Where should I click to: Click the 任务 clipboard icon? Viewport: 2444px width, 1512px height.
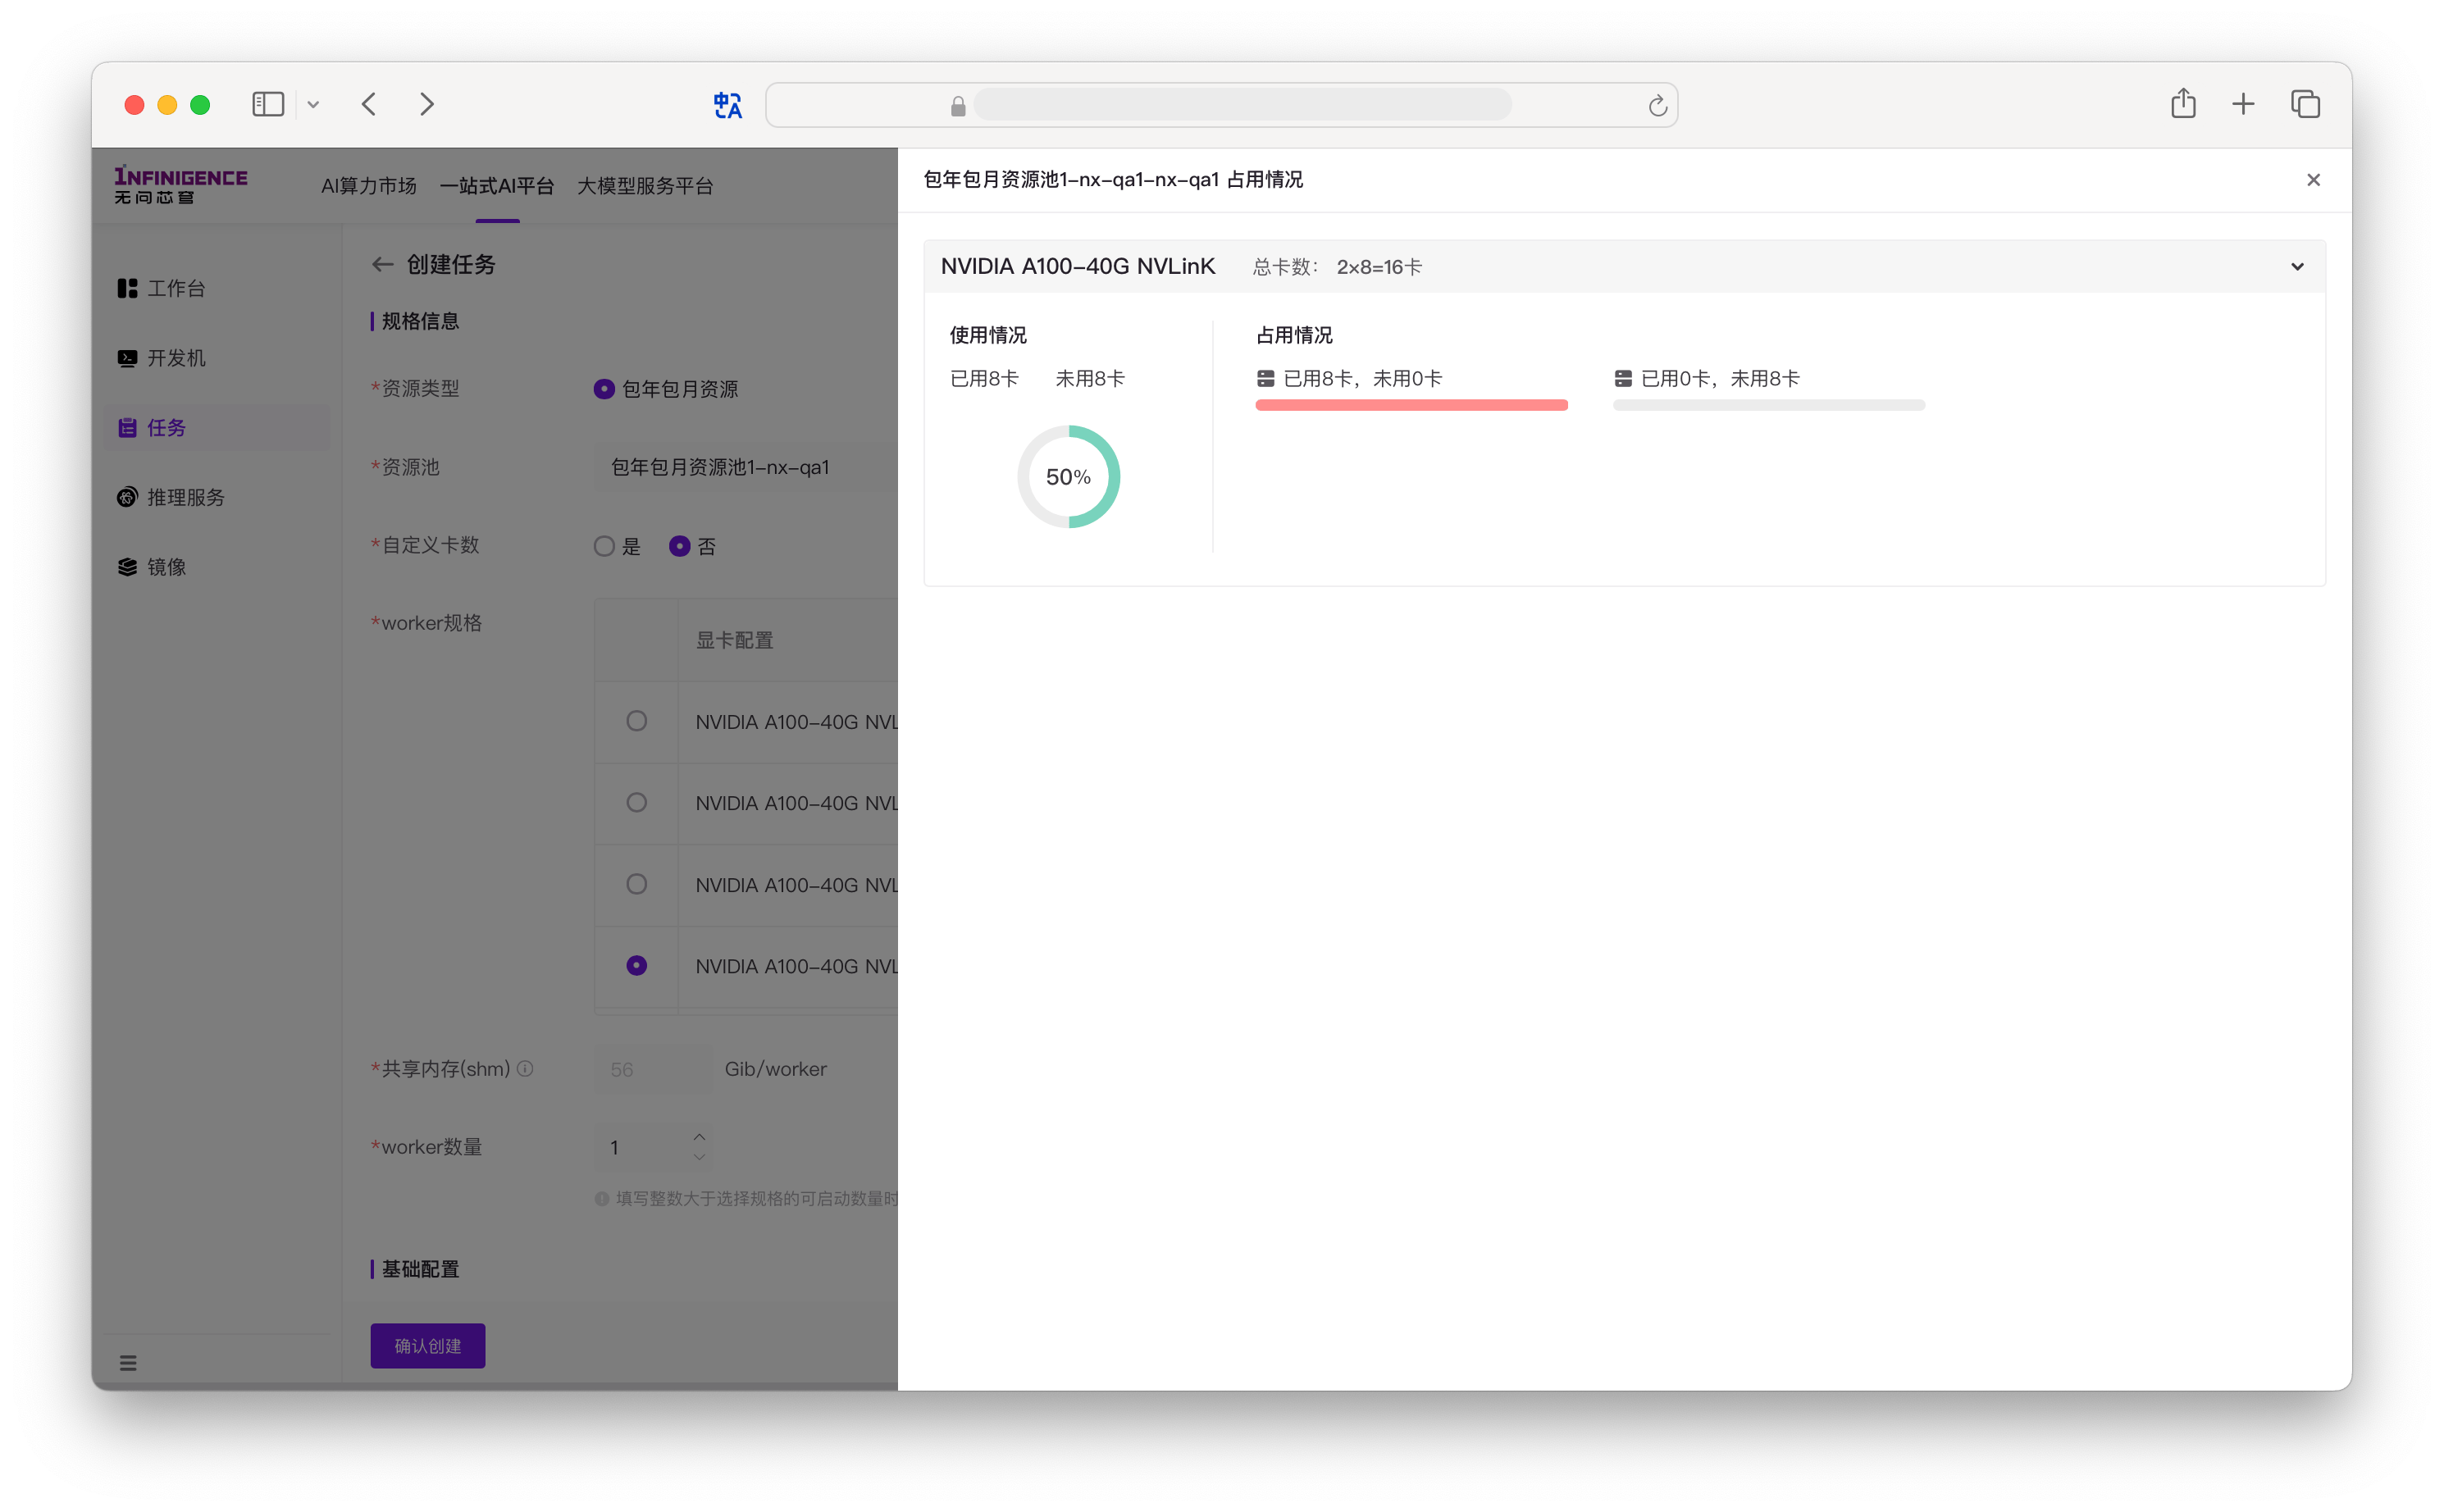click(x=127, y=427)
